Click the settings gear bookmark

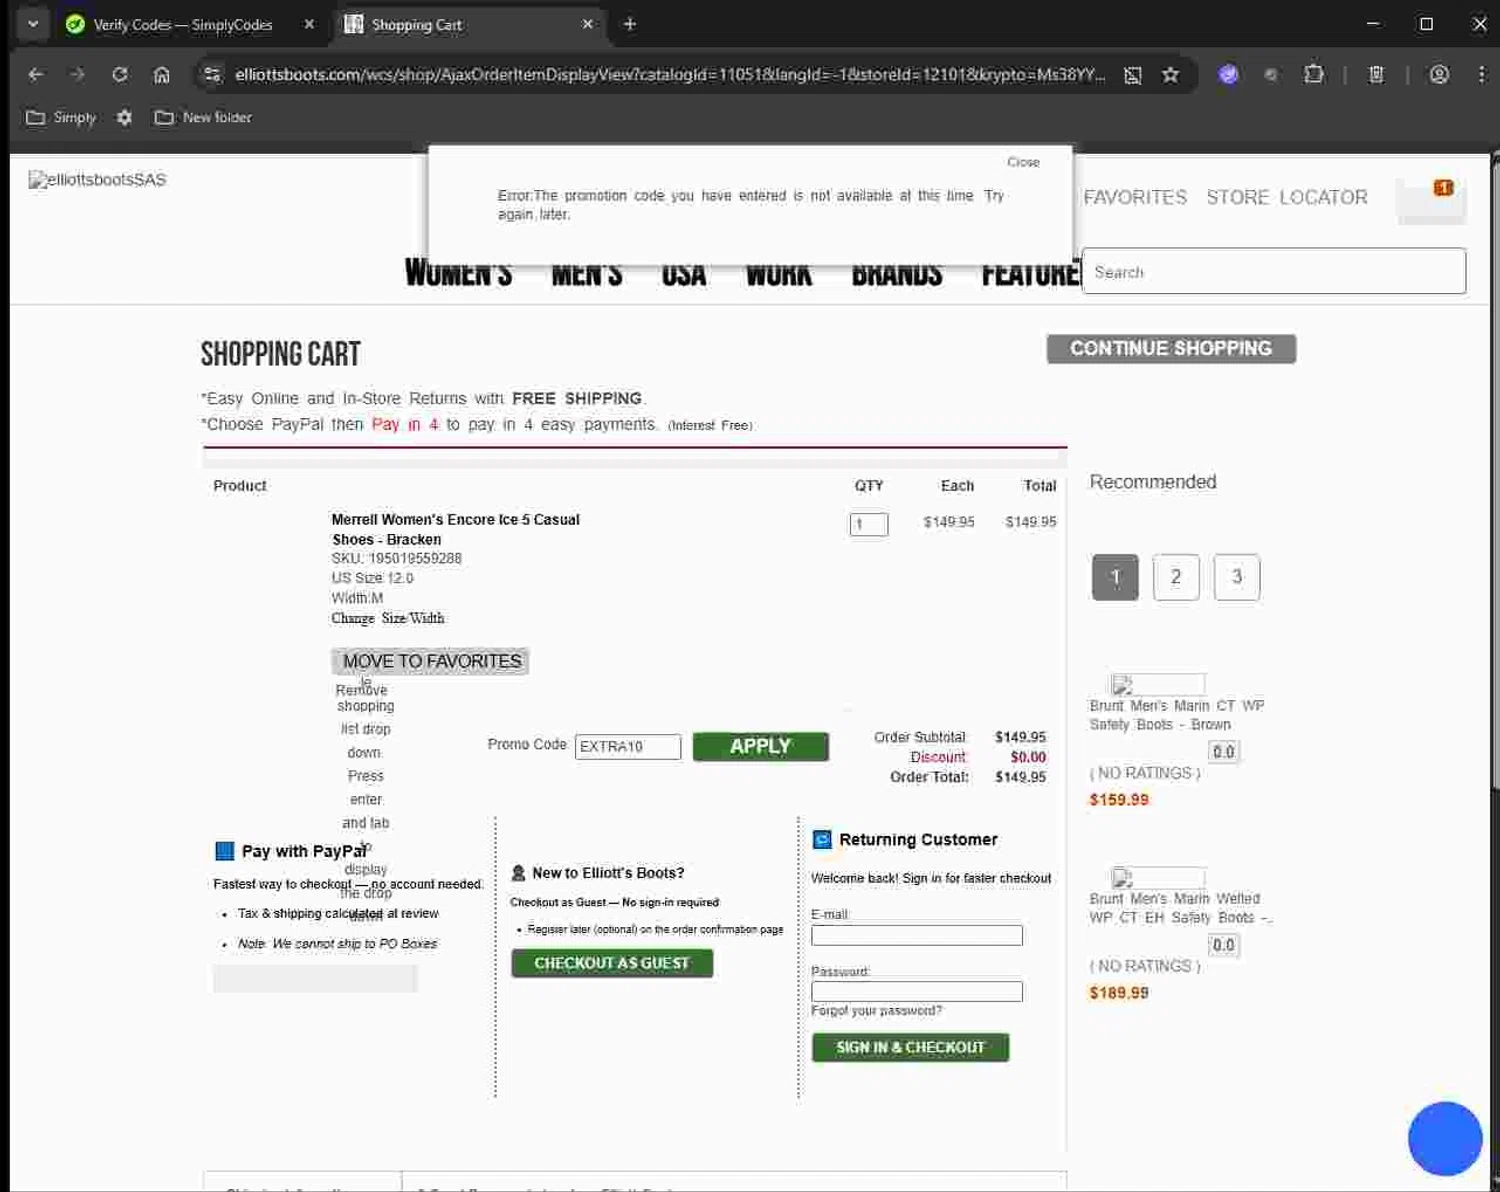click(x=124, y=117)
